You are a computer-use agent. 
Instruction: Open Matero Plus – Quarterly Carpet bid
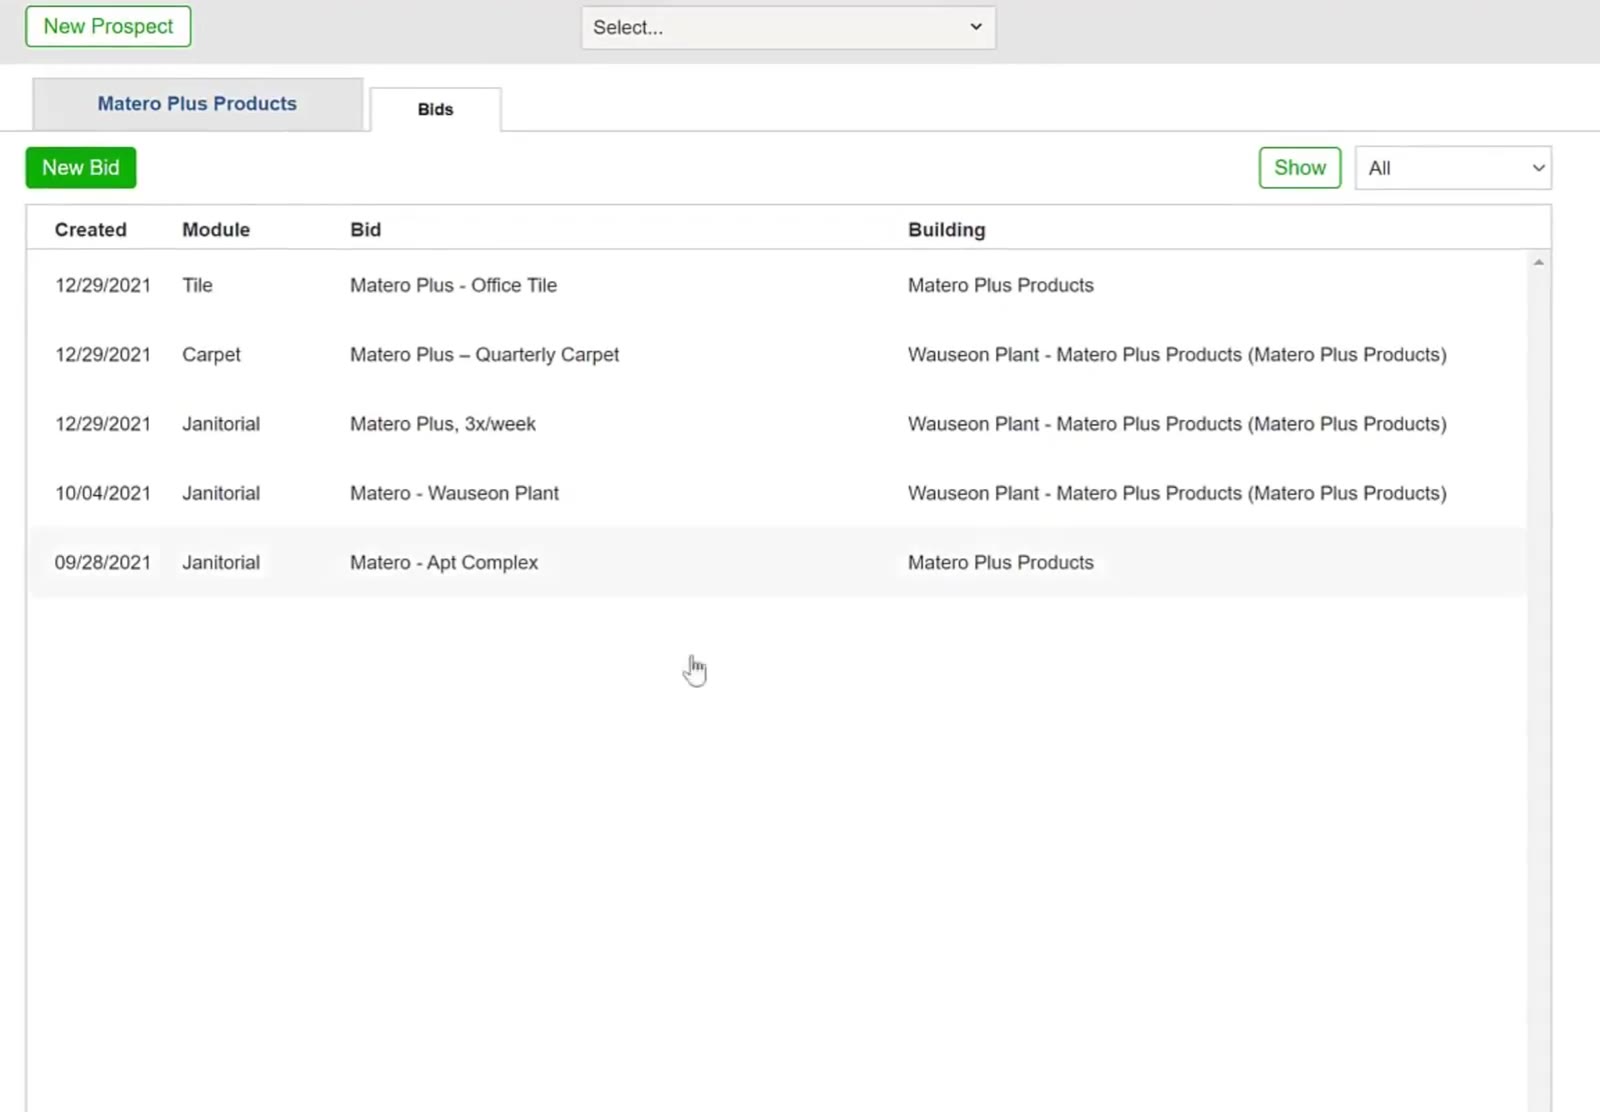pos(485,355)
